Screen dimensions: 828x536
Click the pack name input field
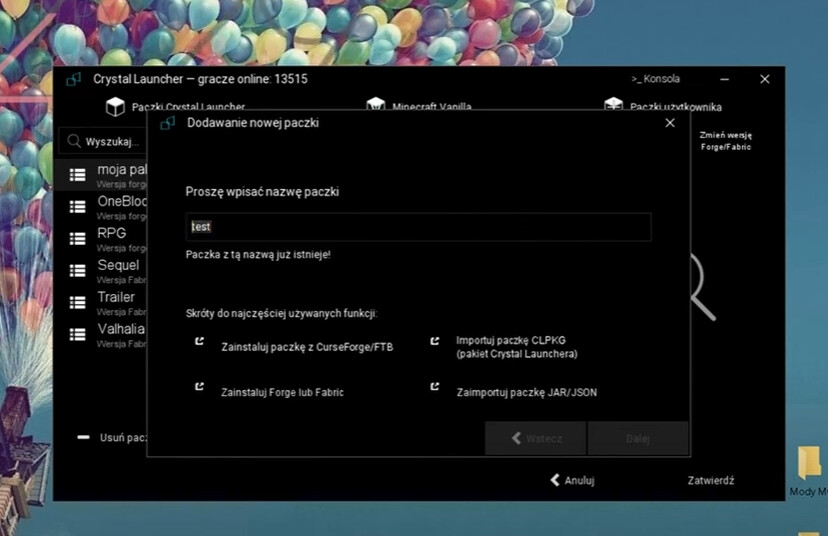click(x=418, y=227)
